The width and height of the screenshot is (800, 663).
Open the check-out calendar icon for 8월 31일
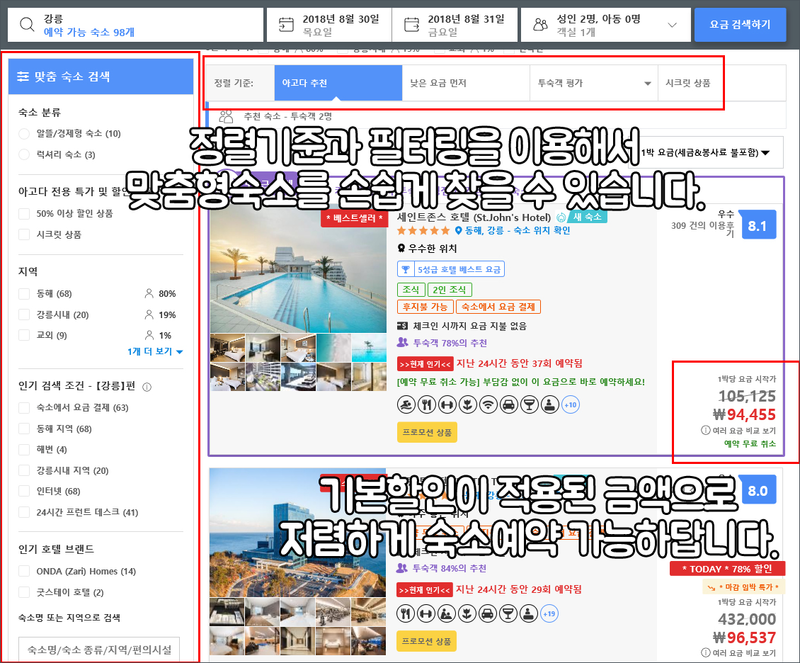pos(411,24)
